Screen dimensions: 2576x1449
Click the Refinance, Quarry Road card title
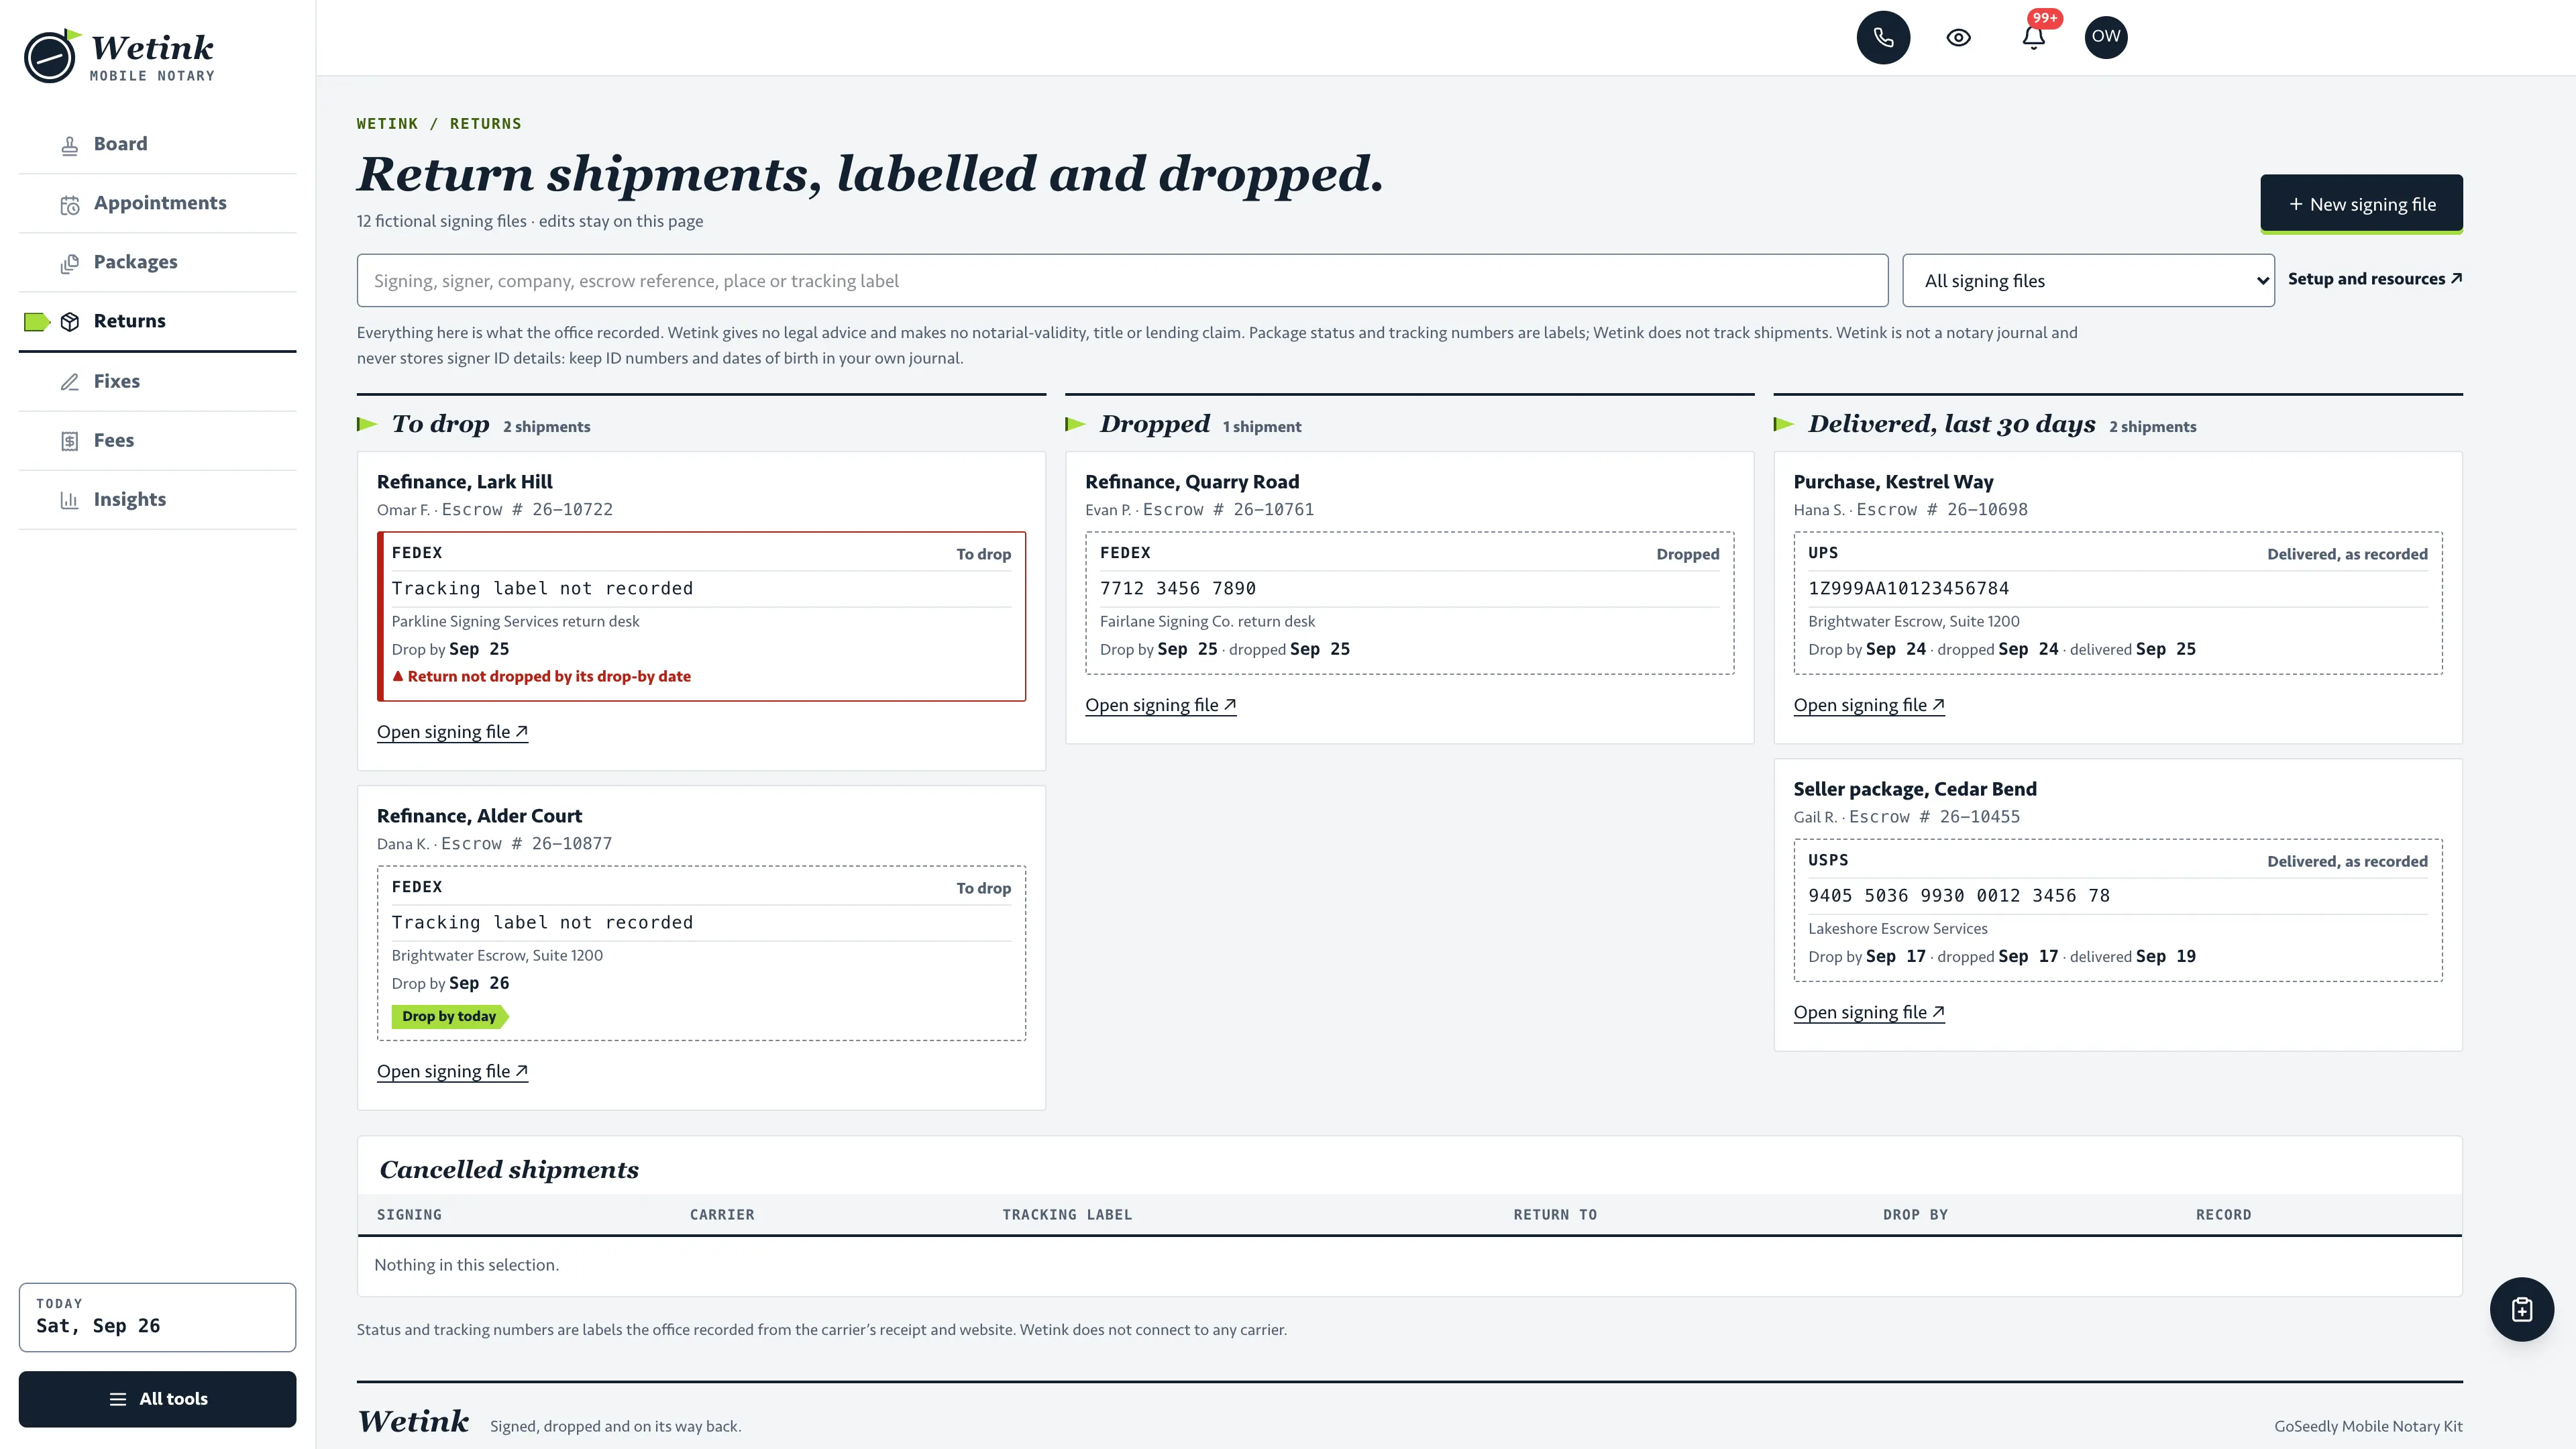pos(1192,482)
